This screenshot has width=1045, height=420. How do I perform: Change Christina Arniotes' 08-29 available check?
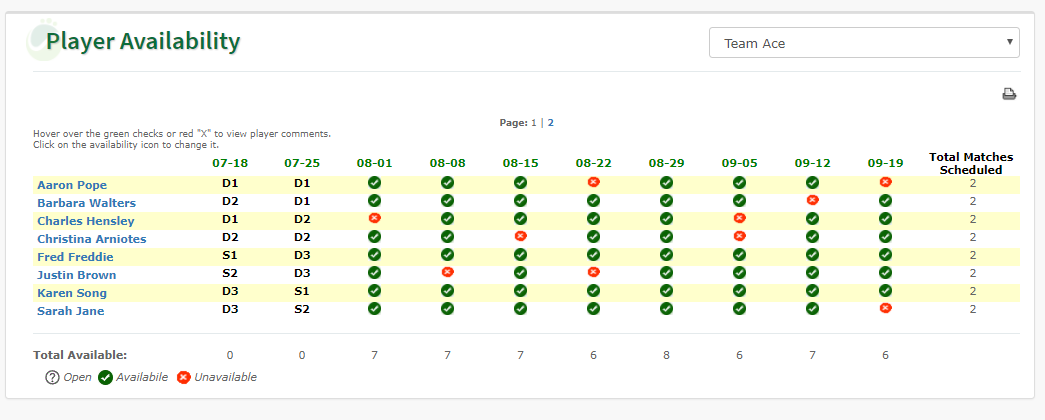click(666, 236)
